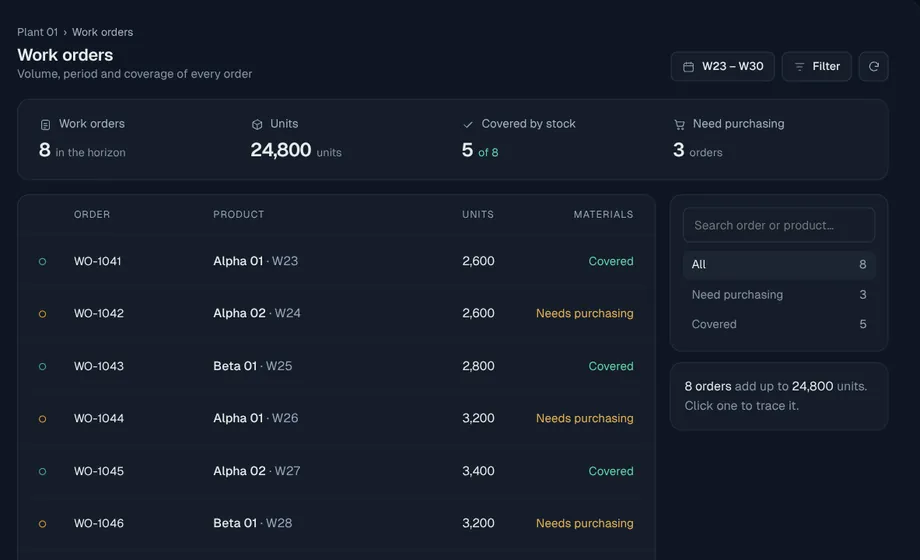Click the 5 of 8 covered value
Viewport: 920px width, 560px height.
tap(480, 150)
